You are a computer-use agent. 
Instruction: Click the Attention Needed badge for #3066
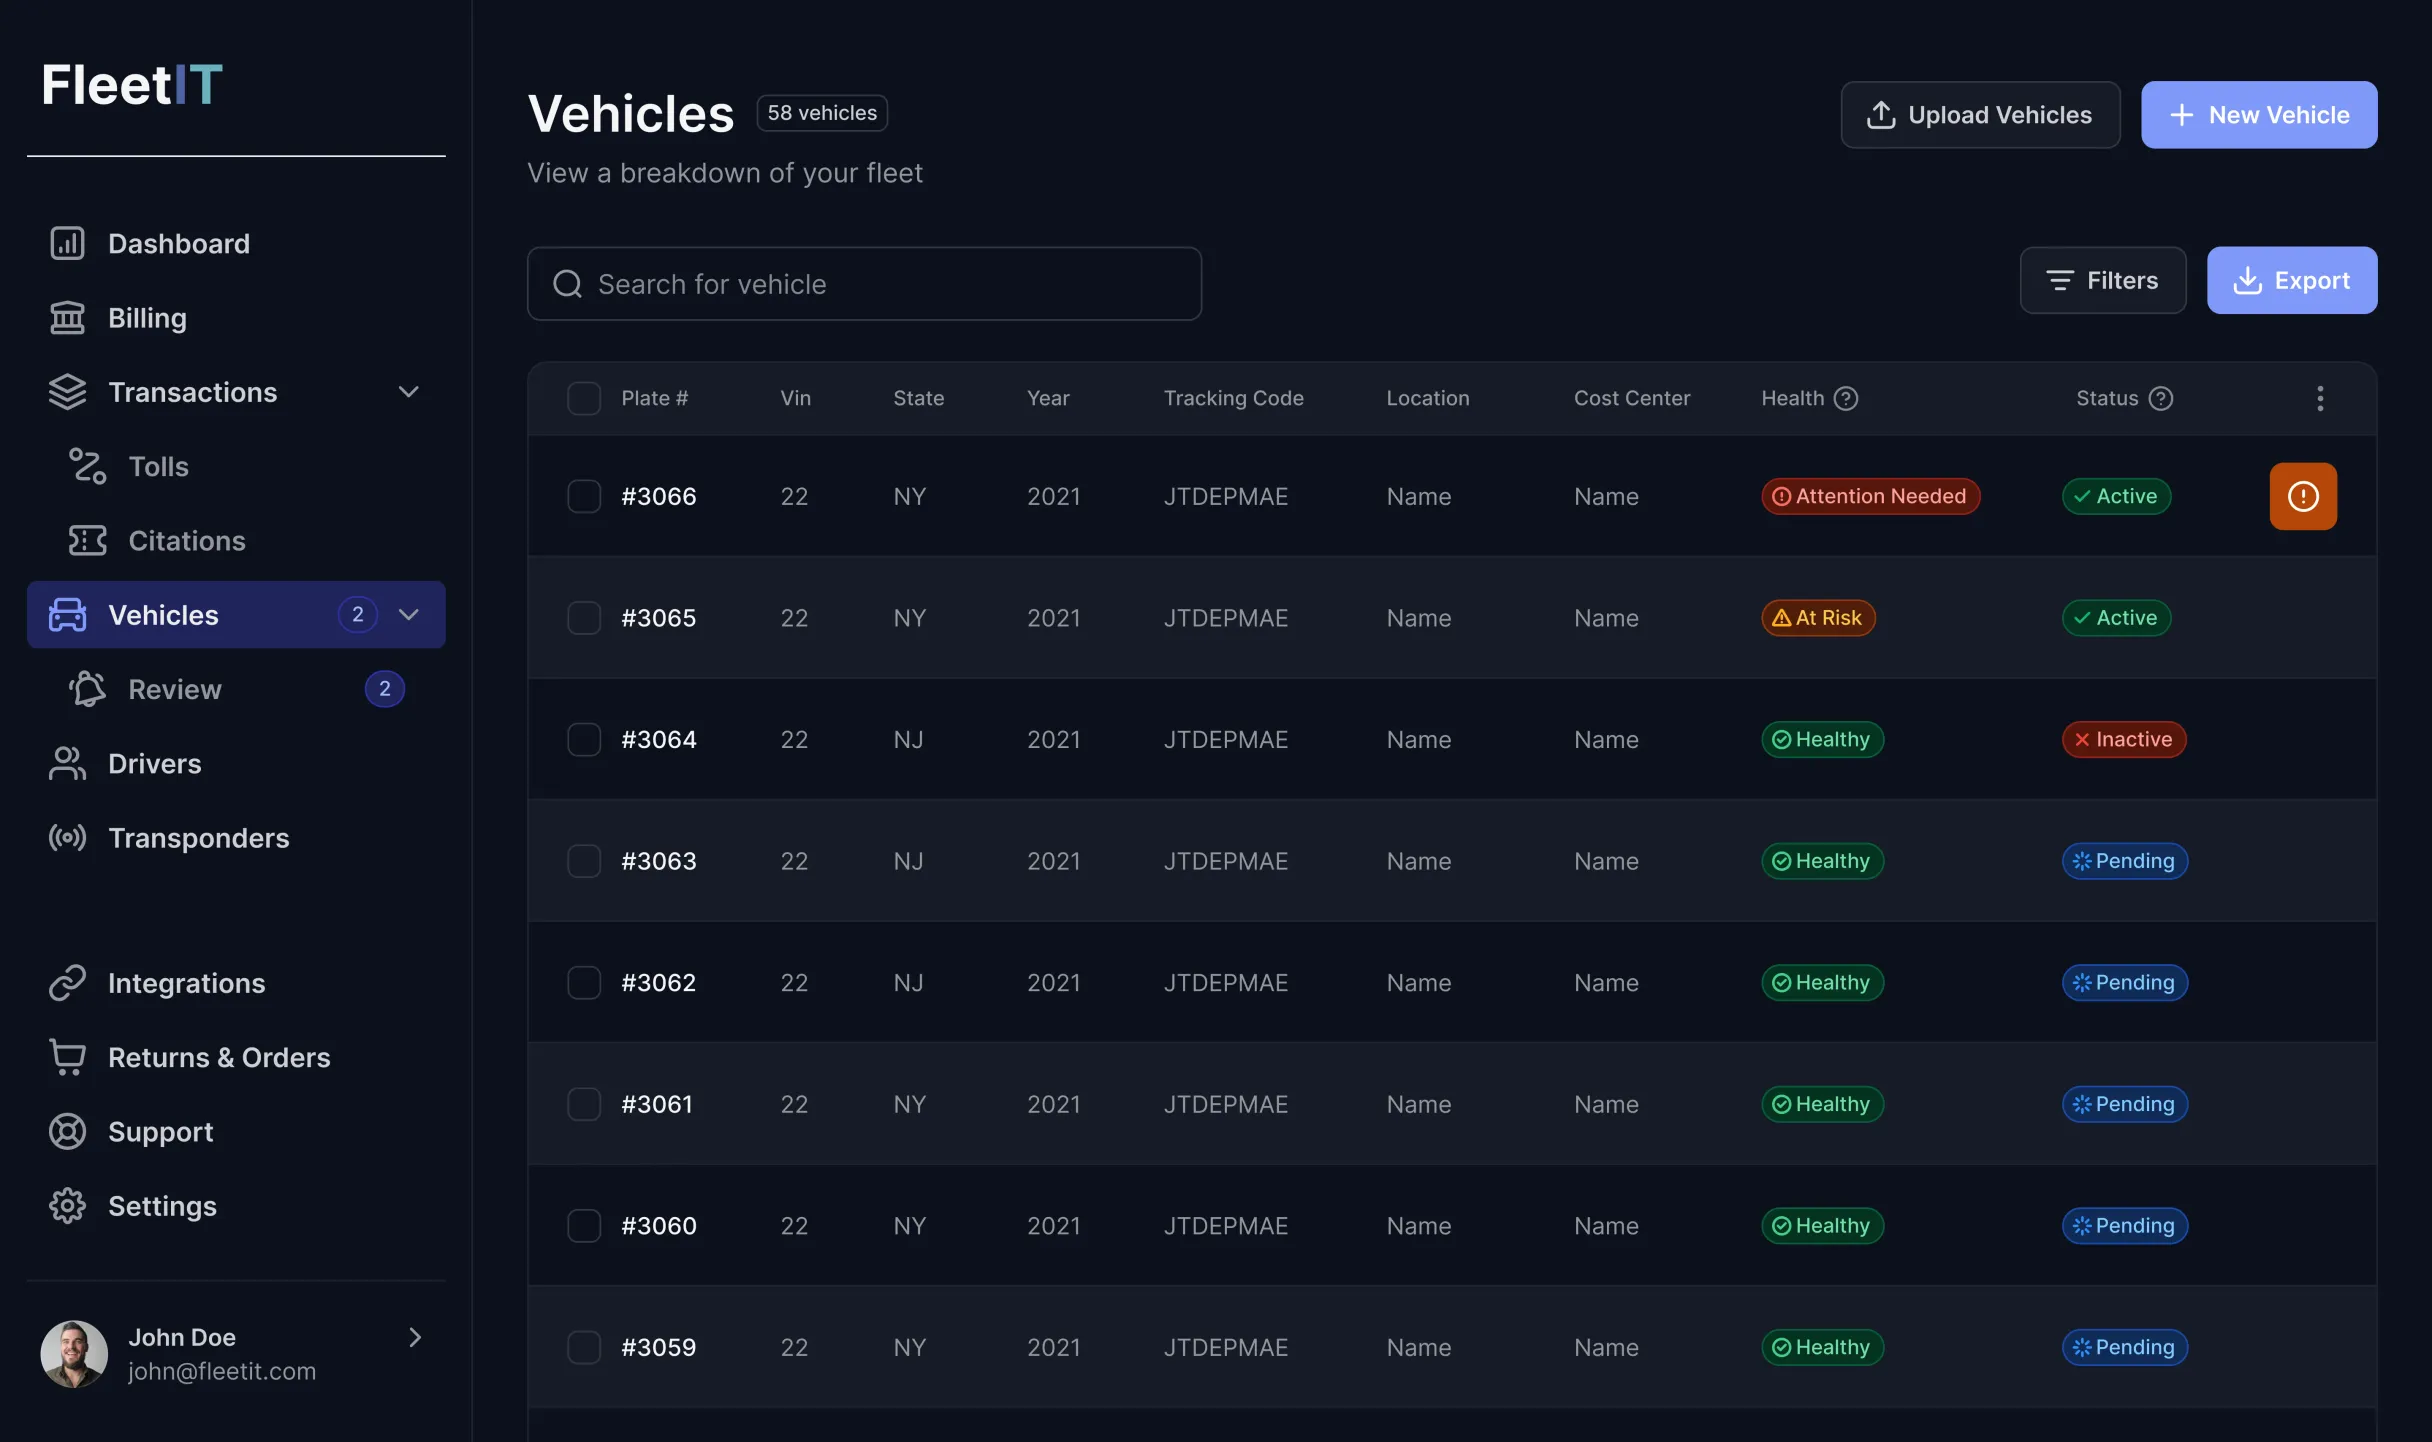click(x=1870, y=496)
